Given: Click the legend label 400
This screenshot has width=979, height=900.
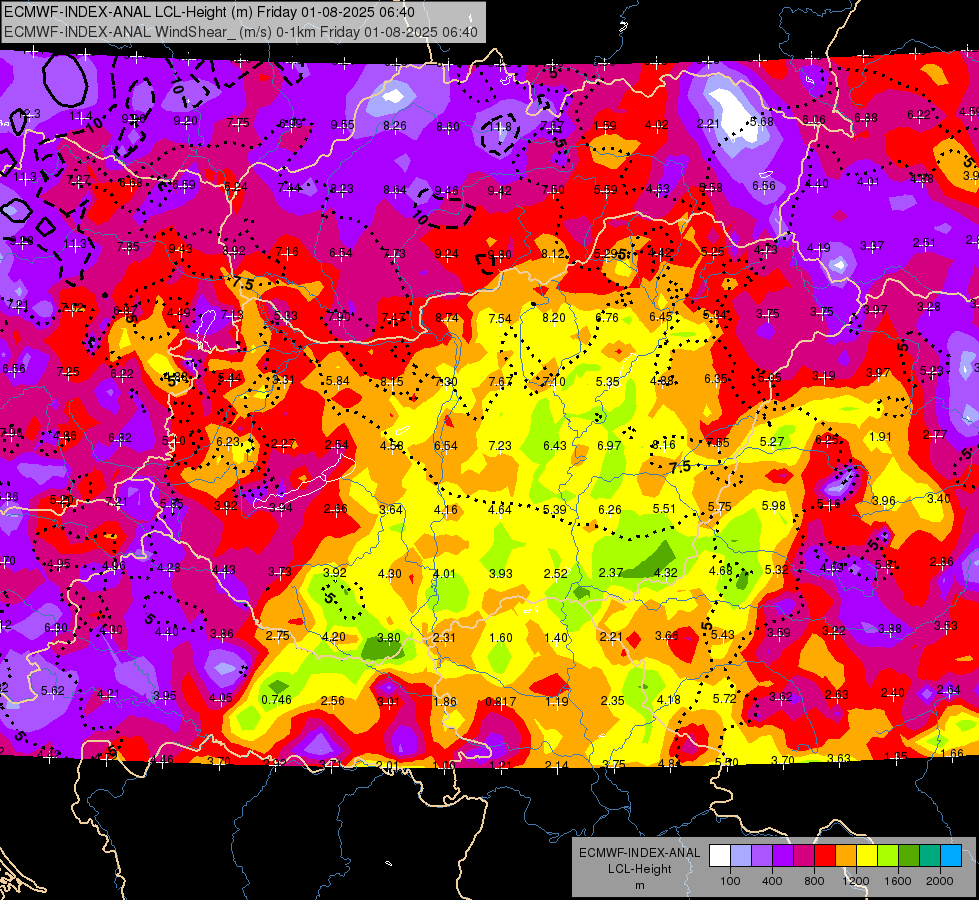Looking at the screenshot, I should click(x=772, y=881).
